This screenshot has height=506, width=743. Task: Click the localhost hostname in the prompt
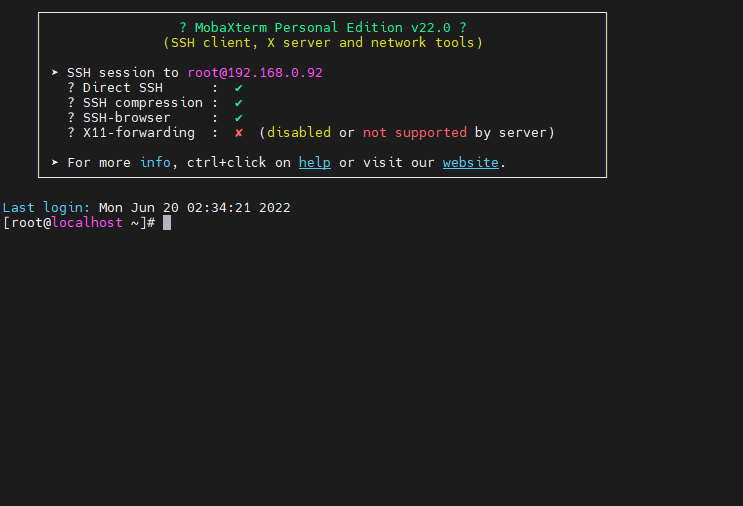tap(87, 223)
